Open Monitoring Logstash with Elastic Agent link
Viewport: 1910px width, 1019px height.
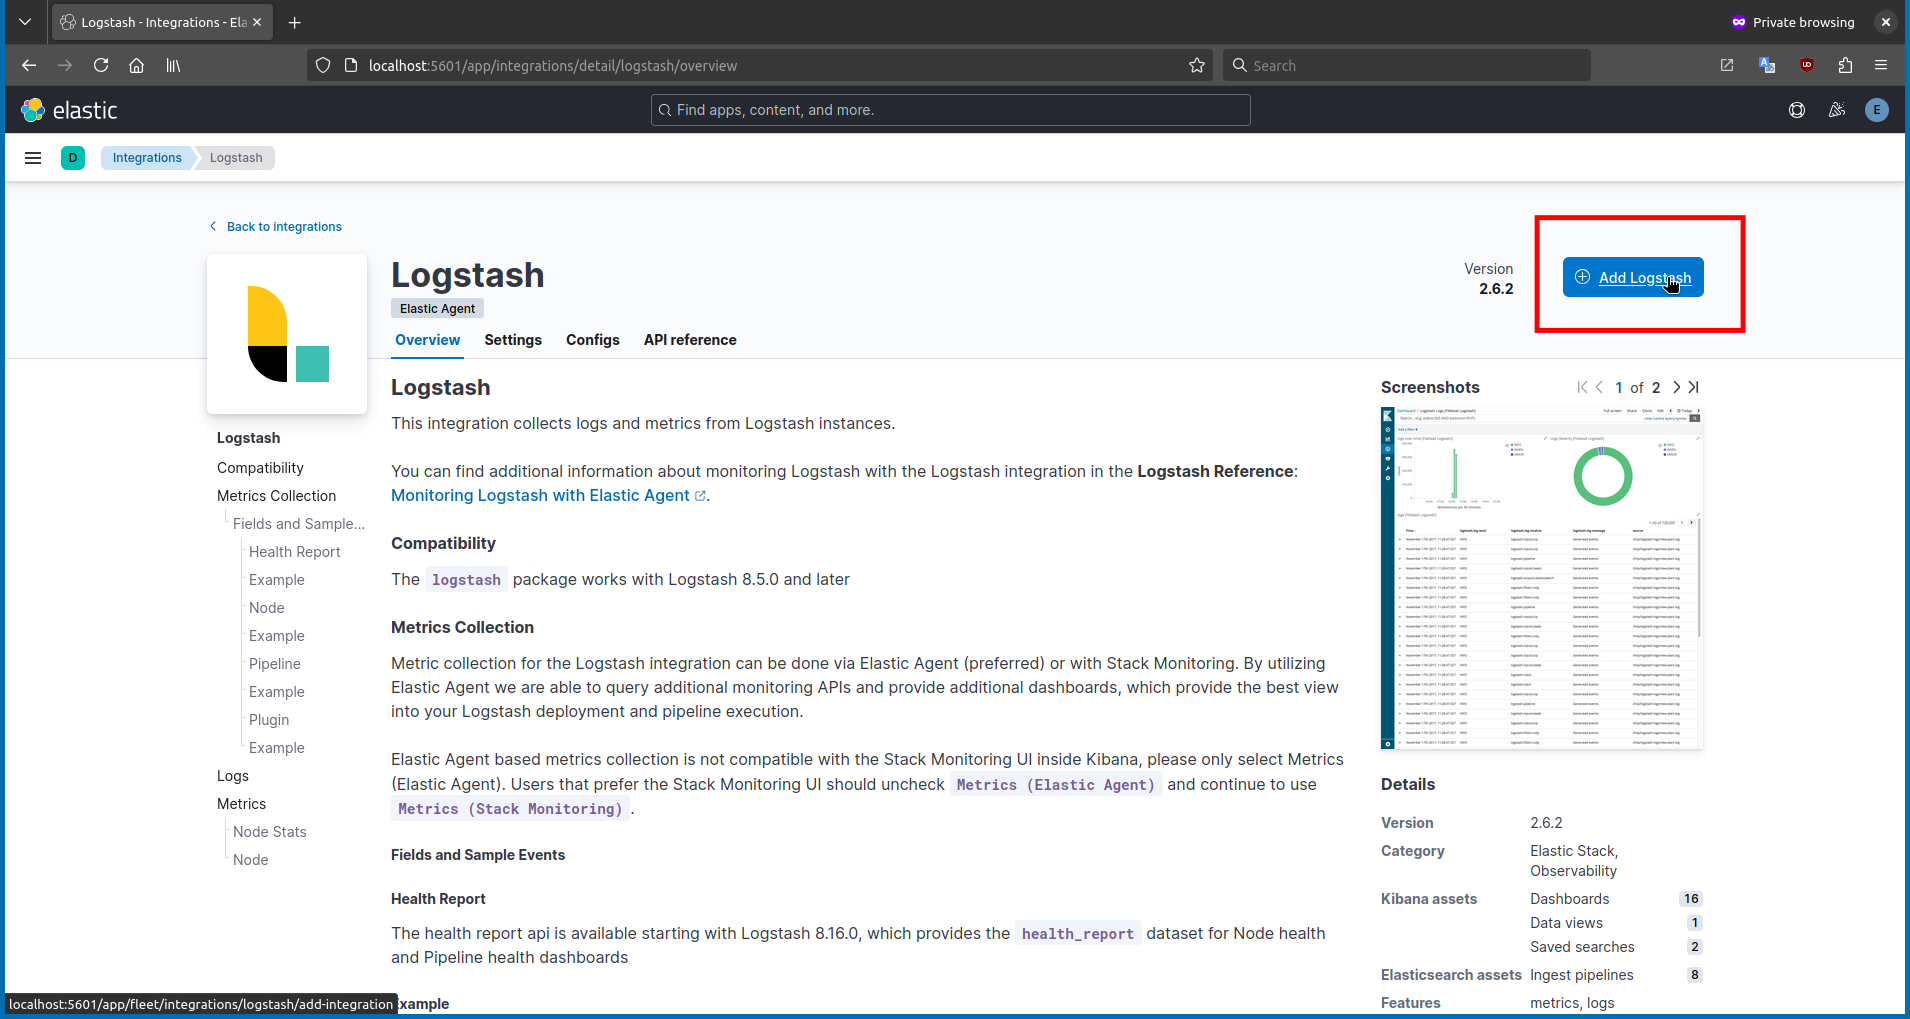tap(549, 496)
